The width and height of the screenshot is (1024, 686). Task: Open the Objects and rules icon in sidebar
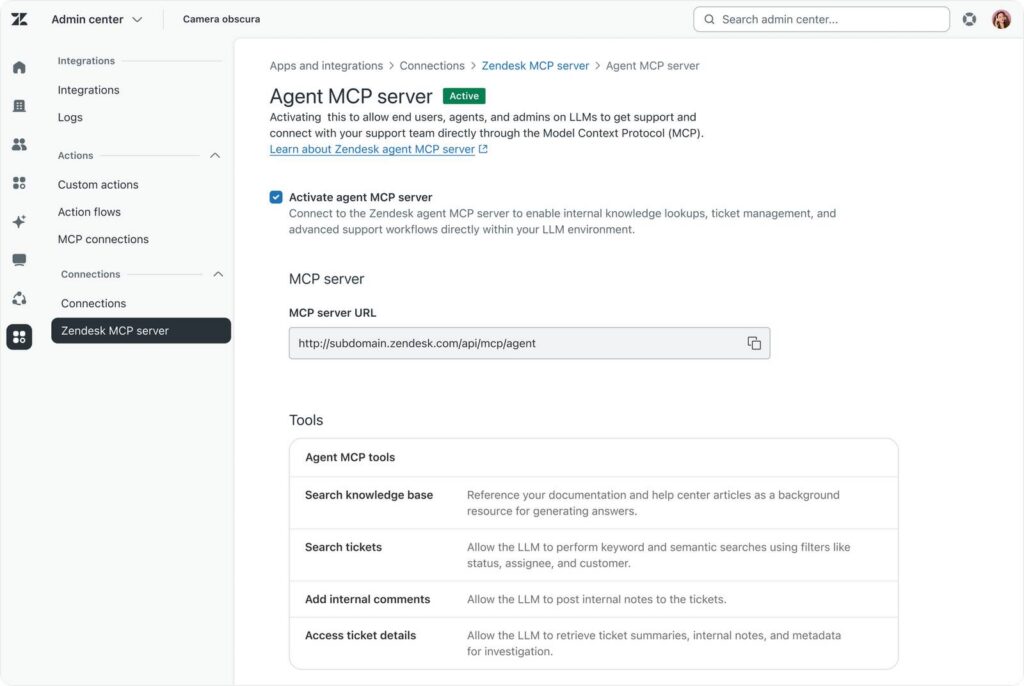click(x=19, y=299)
